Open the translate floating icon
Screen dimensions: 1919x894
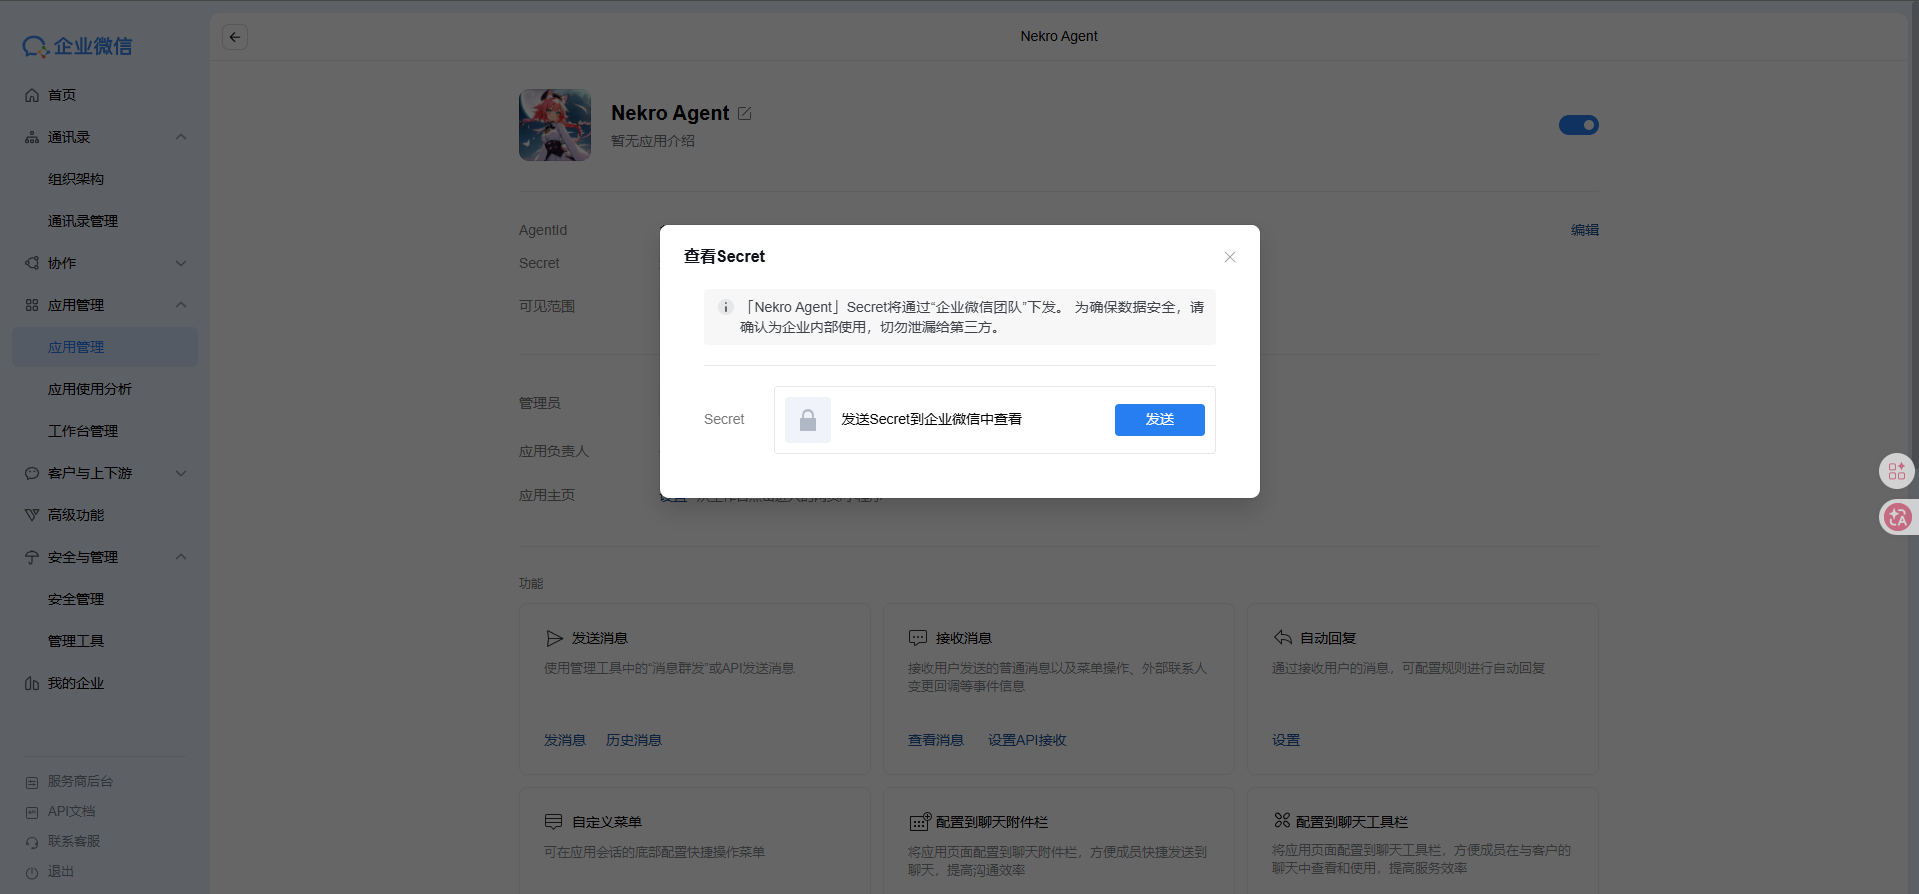click(x=1897, y=517)
